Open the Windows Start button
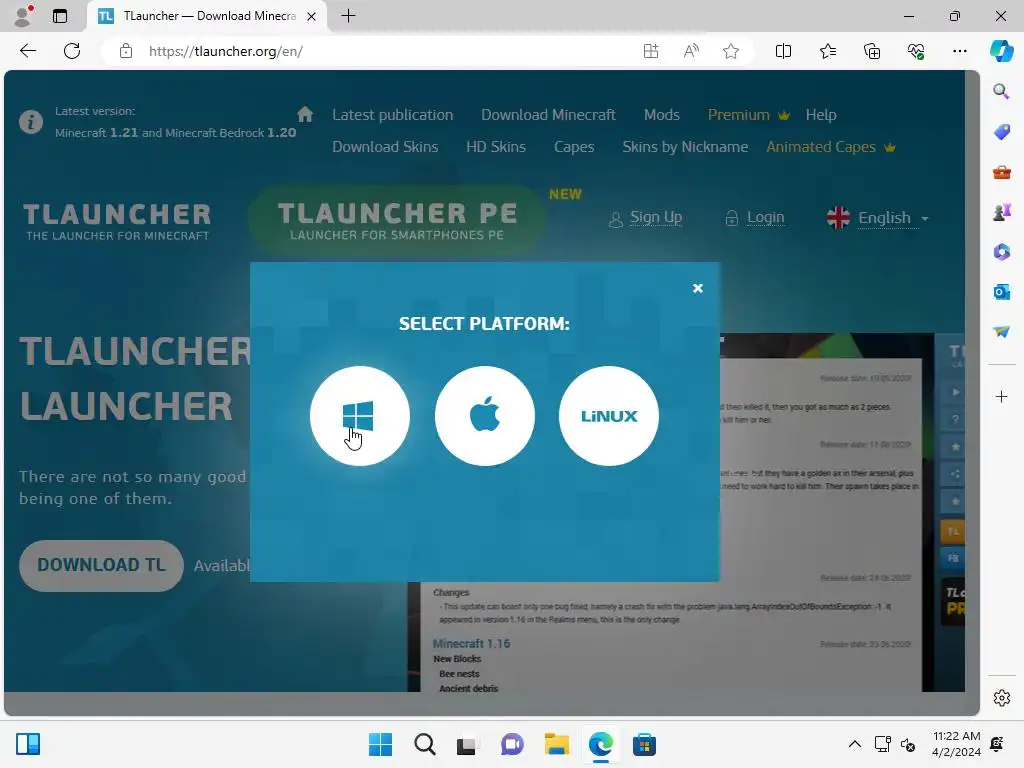The image size is (1024, 768). tap(380, 744)
